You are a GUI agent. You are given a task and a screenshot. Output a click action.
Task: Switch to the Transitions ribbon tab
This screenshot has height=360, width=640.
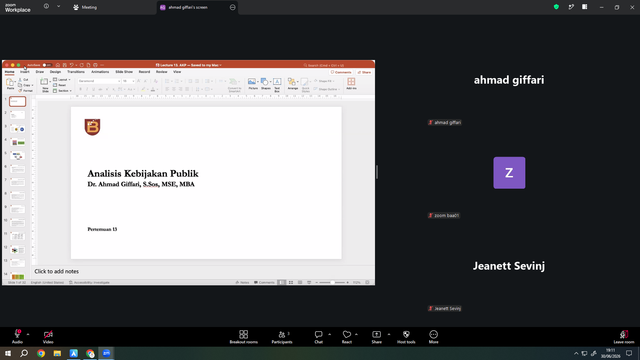point(76,72)
